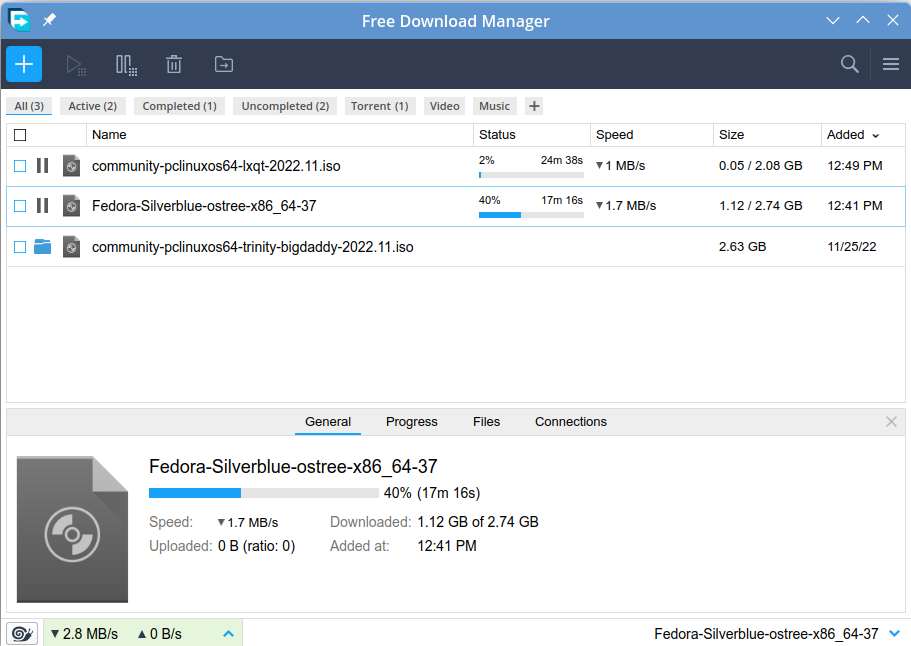911x646 pixels.
Task: Close the details panel
Action: [x=891, y=422]
